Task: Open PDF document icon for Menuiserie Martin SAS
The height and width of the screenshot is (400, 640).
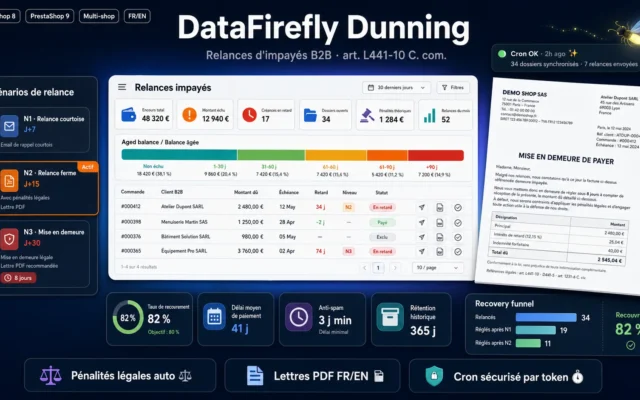Action: click(x=440, y=222)
